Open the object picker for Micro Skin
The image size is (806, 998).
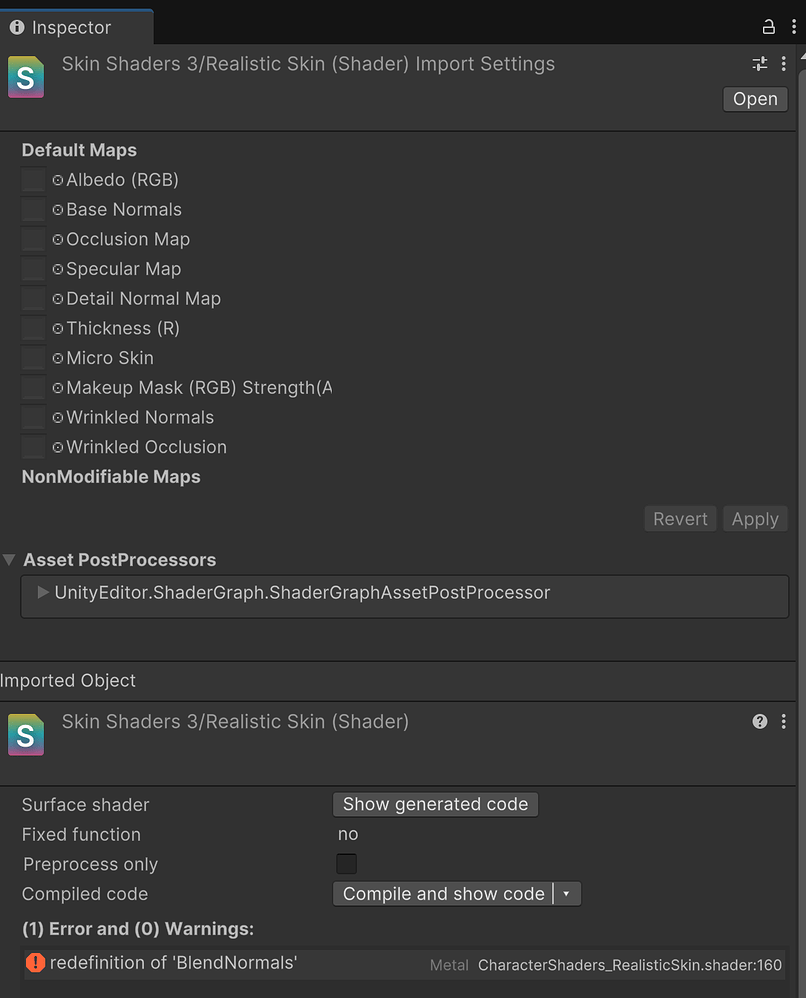coord(57,358)
